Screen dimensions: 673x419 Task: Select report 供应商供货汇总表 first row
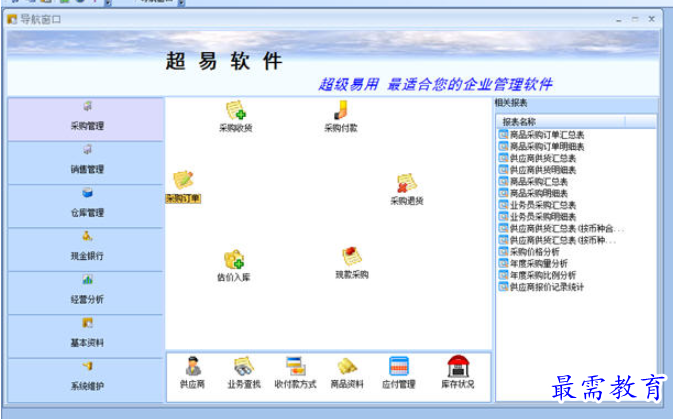(x=537, y=158)
